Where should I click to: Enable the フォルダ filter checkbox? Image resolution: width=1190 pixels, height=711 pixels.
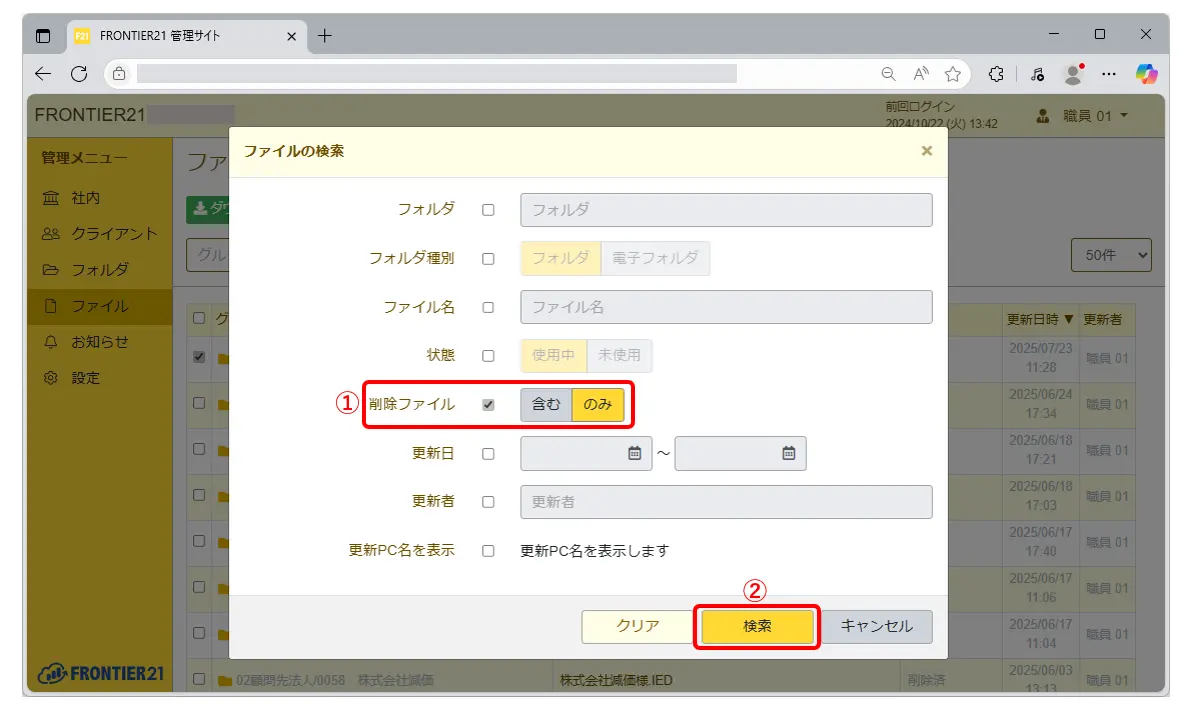point(488,210)
